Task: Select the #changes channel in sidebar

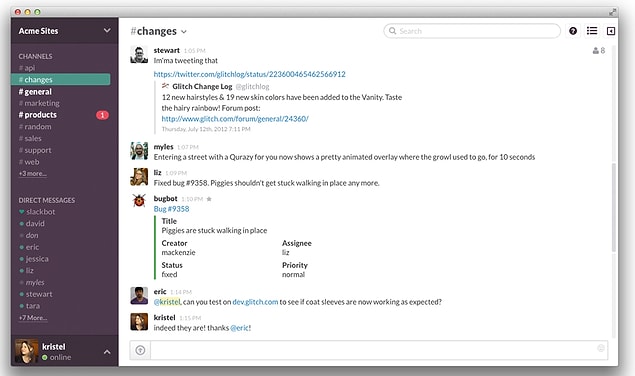Action: tap(61, 79)
